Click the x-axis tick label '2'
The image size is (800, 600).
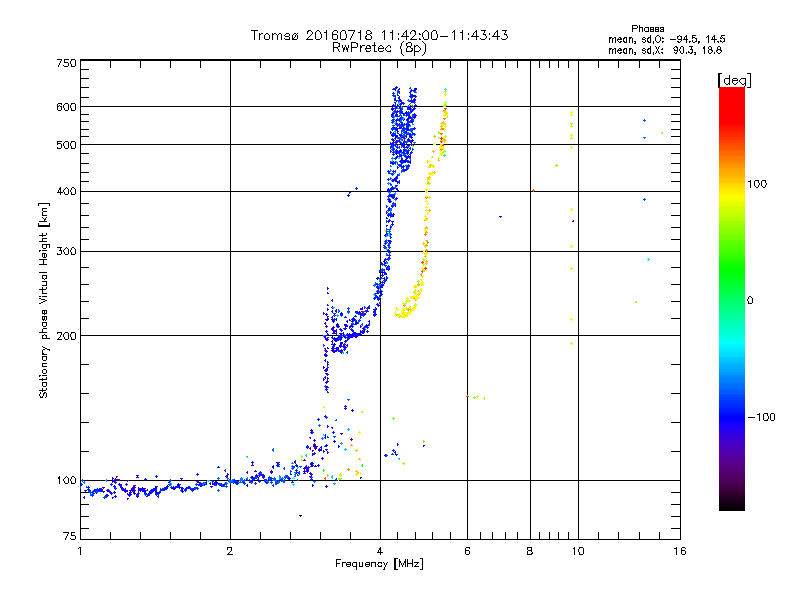coord(230,551)
